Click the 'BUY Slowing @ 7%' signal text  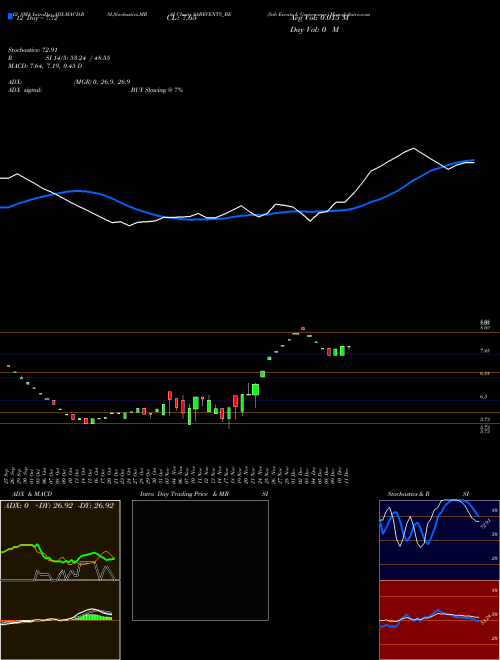(157, 90)
